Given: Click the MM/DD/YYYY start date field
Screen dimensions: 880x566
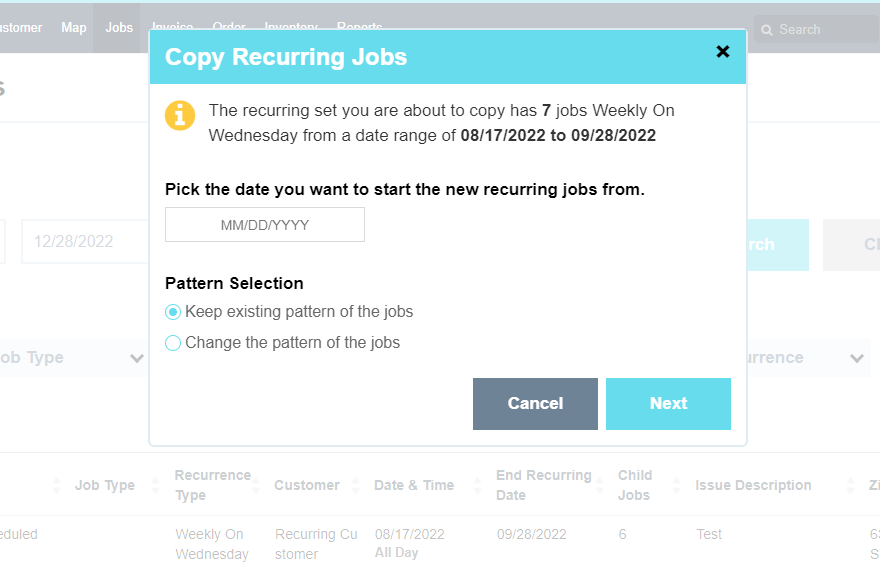Looking at the screenshot, I should [x=265, y=225].
